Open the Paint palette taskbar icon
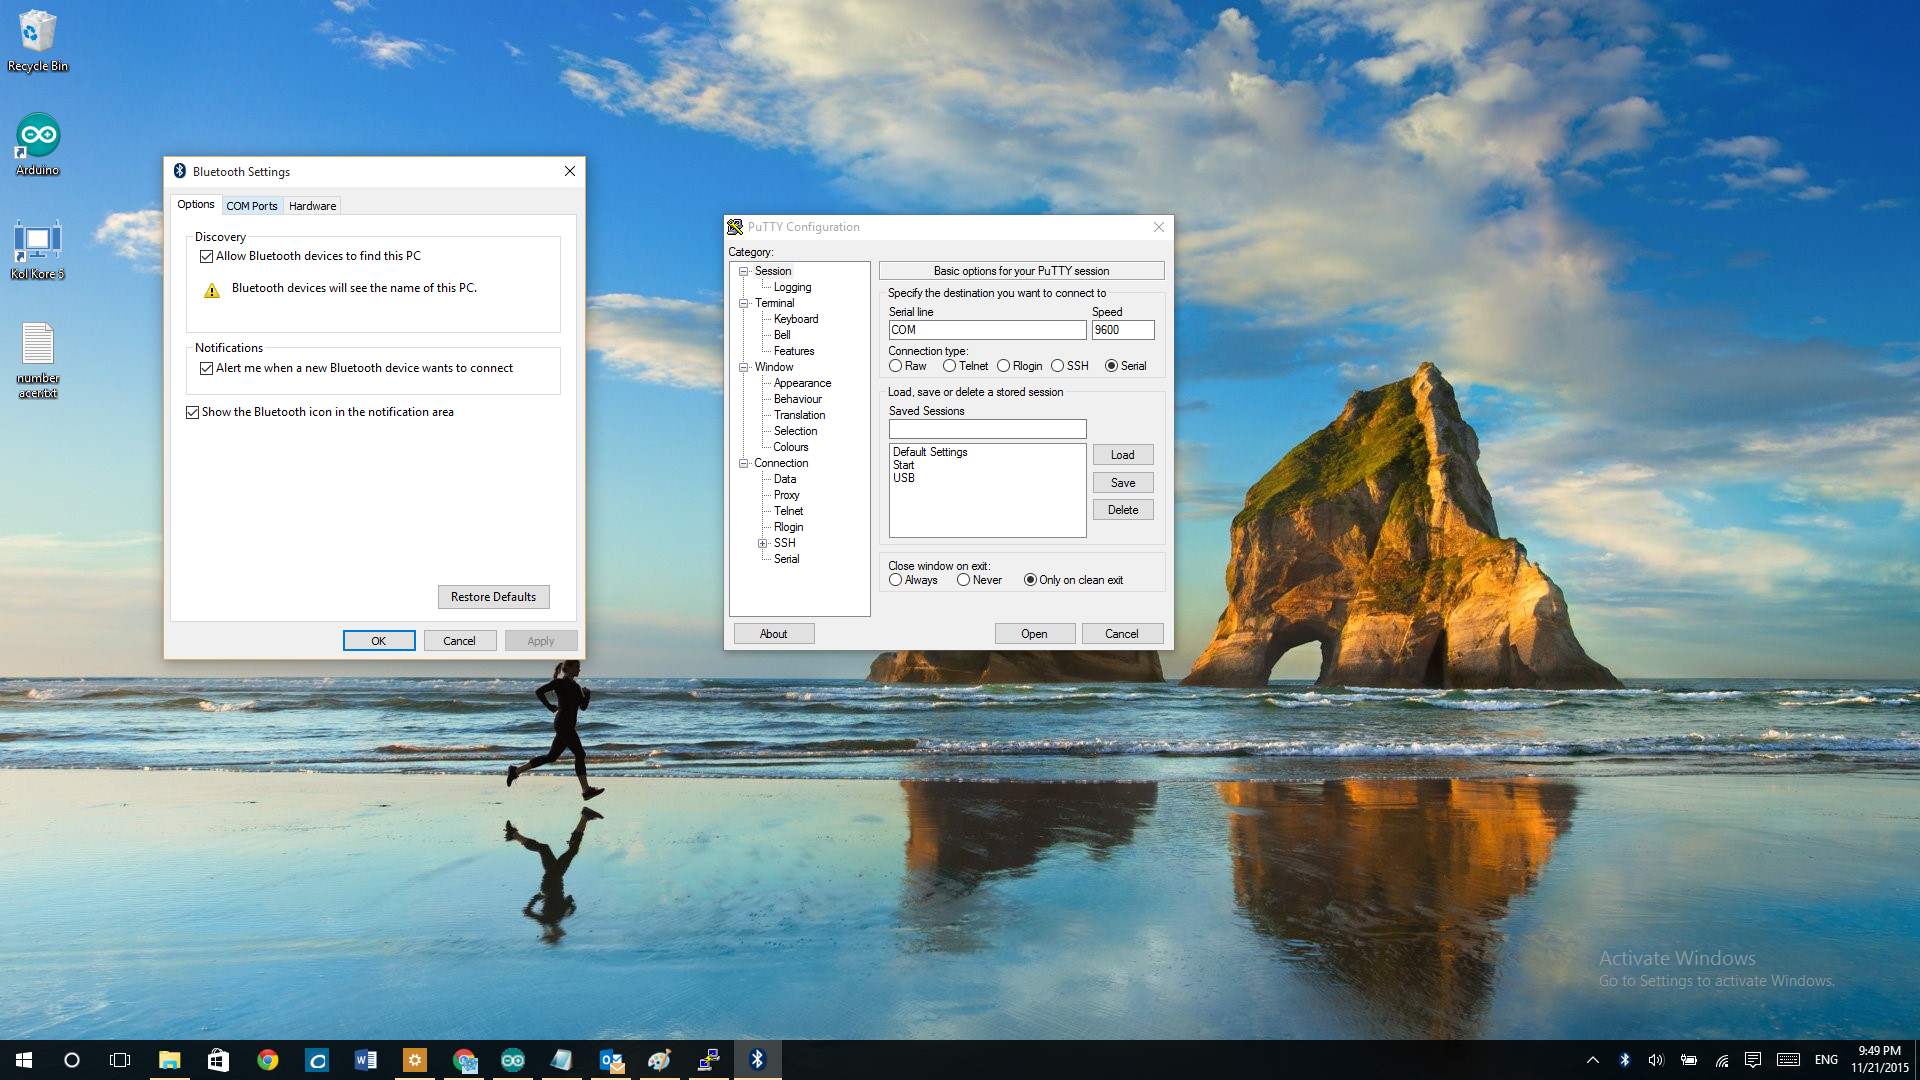This screenshot has width=1920, height=1080. click(x=659, y=1060)
